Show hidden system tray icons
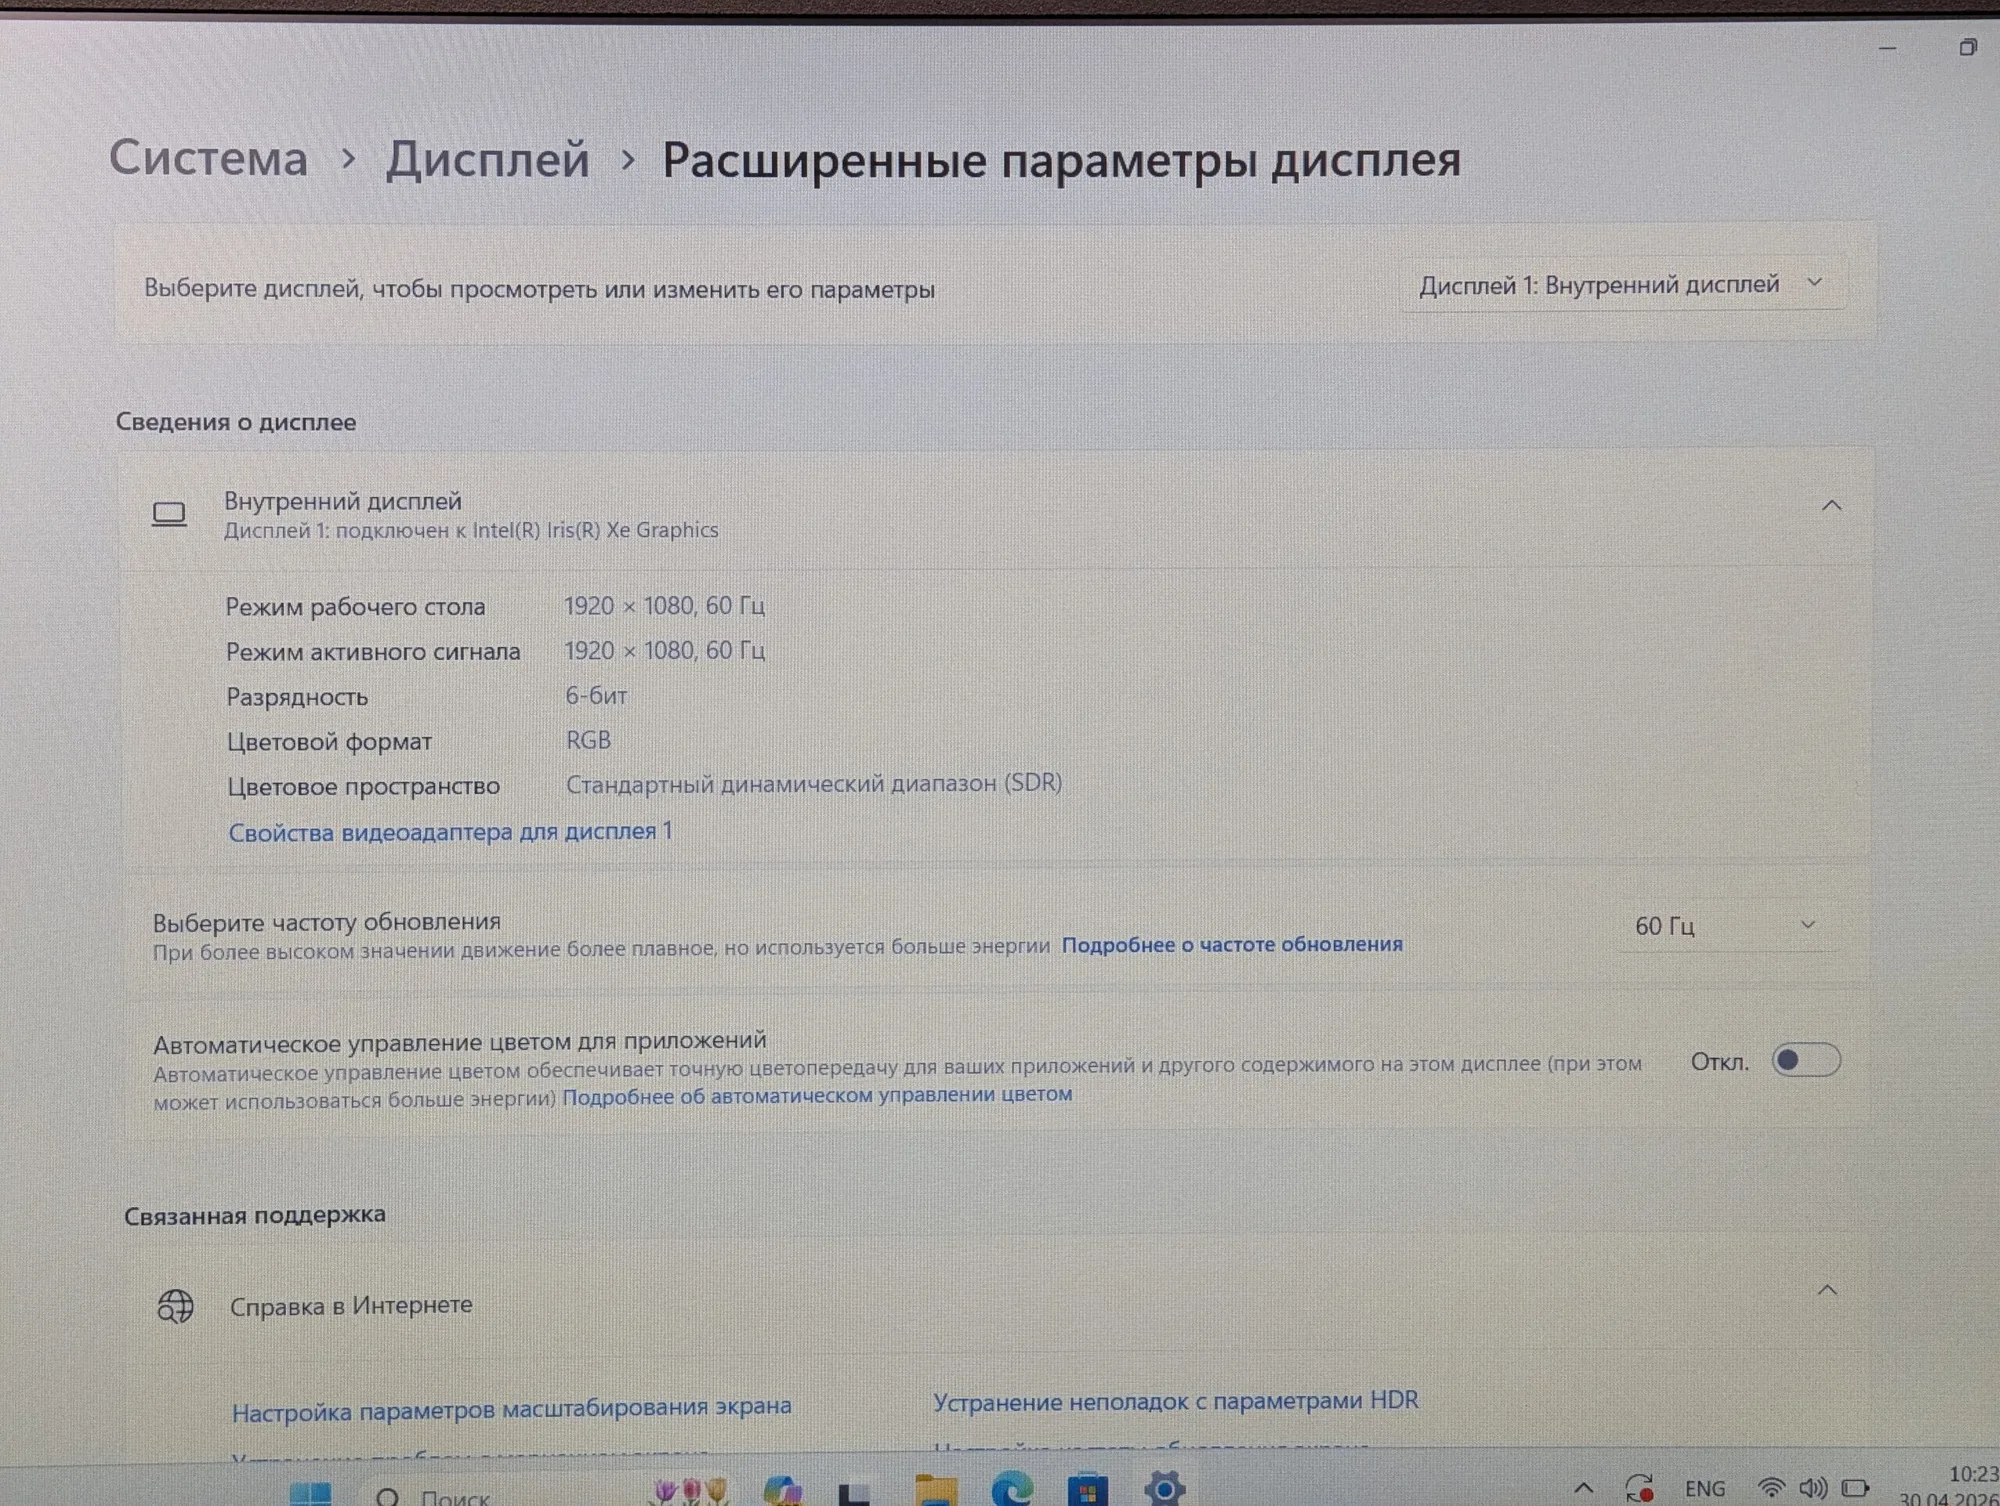 1584,1489
